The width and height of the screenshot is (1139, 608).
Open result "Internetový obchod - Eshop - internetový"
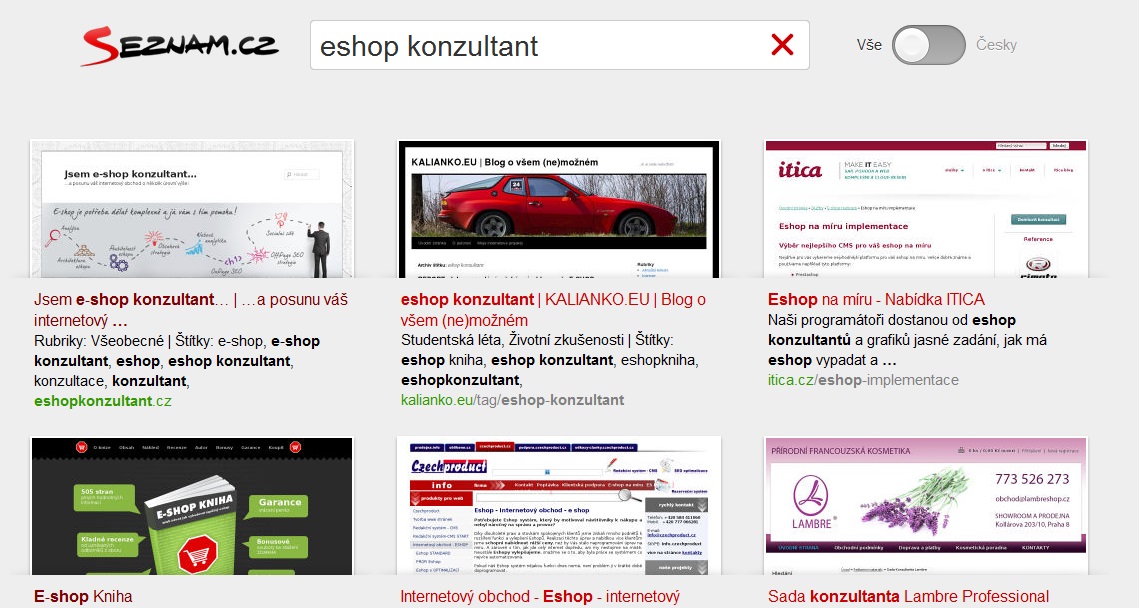540,597
